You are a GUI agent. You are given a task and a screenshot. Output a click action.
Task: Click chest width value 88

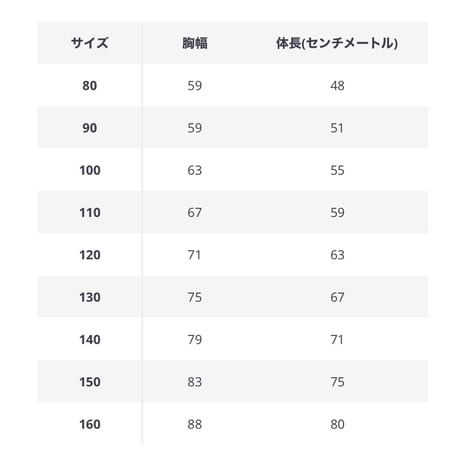(x=195, y=424)
